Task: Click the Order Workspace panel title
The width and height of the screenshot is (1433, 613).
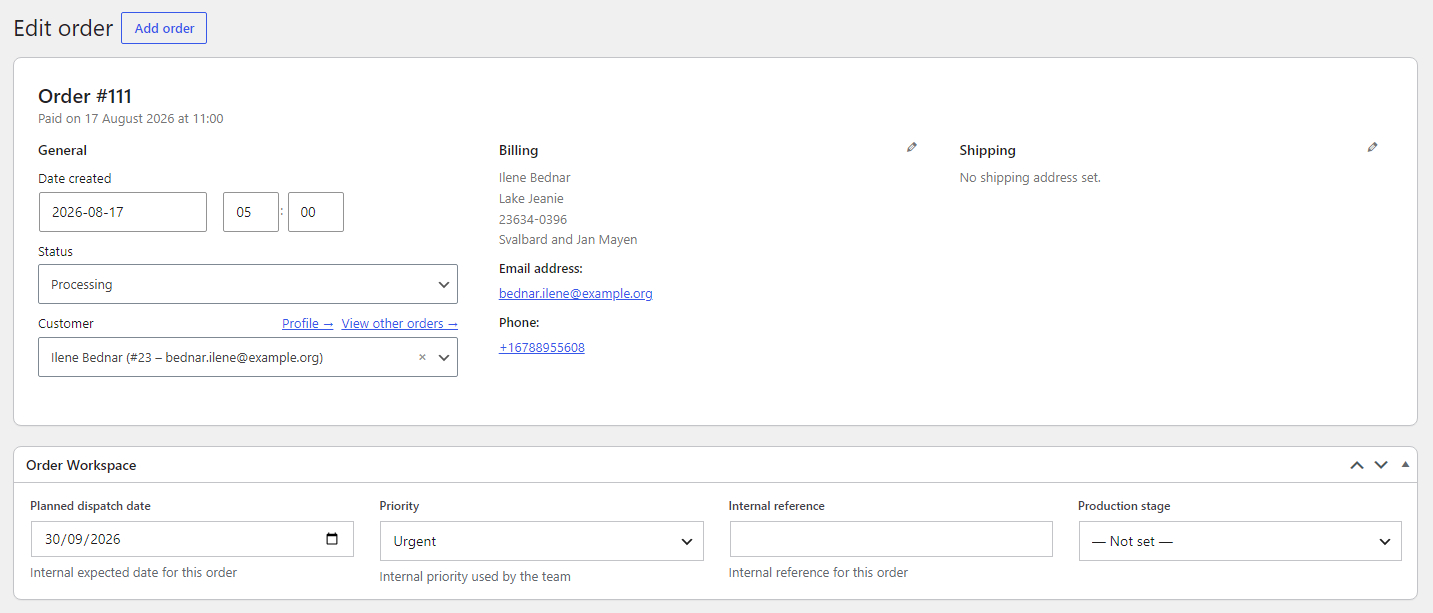Action: click(81, 465)
